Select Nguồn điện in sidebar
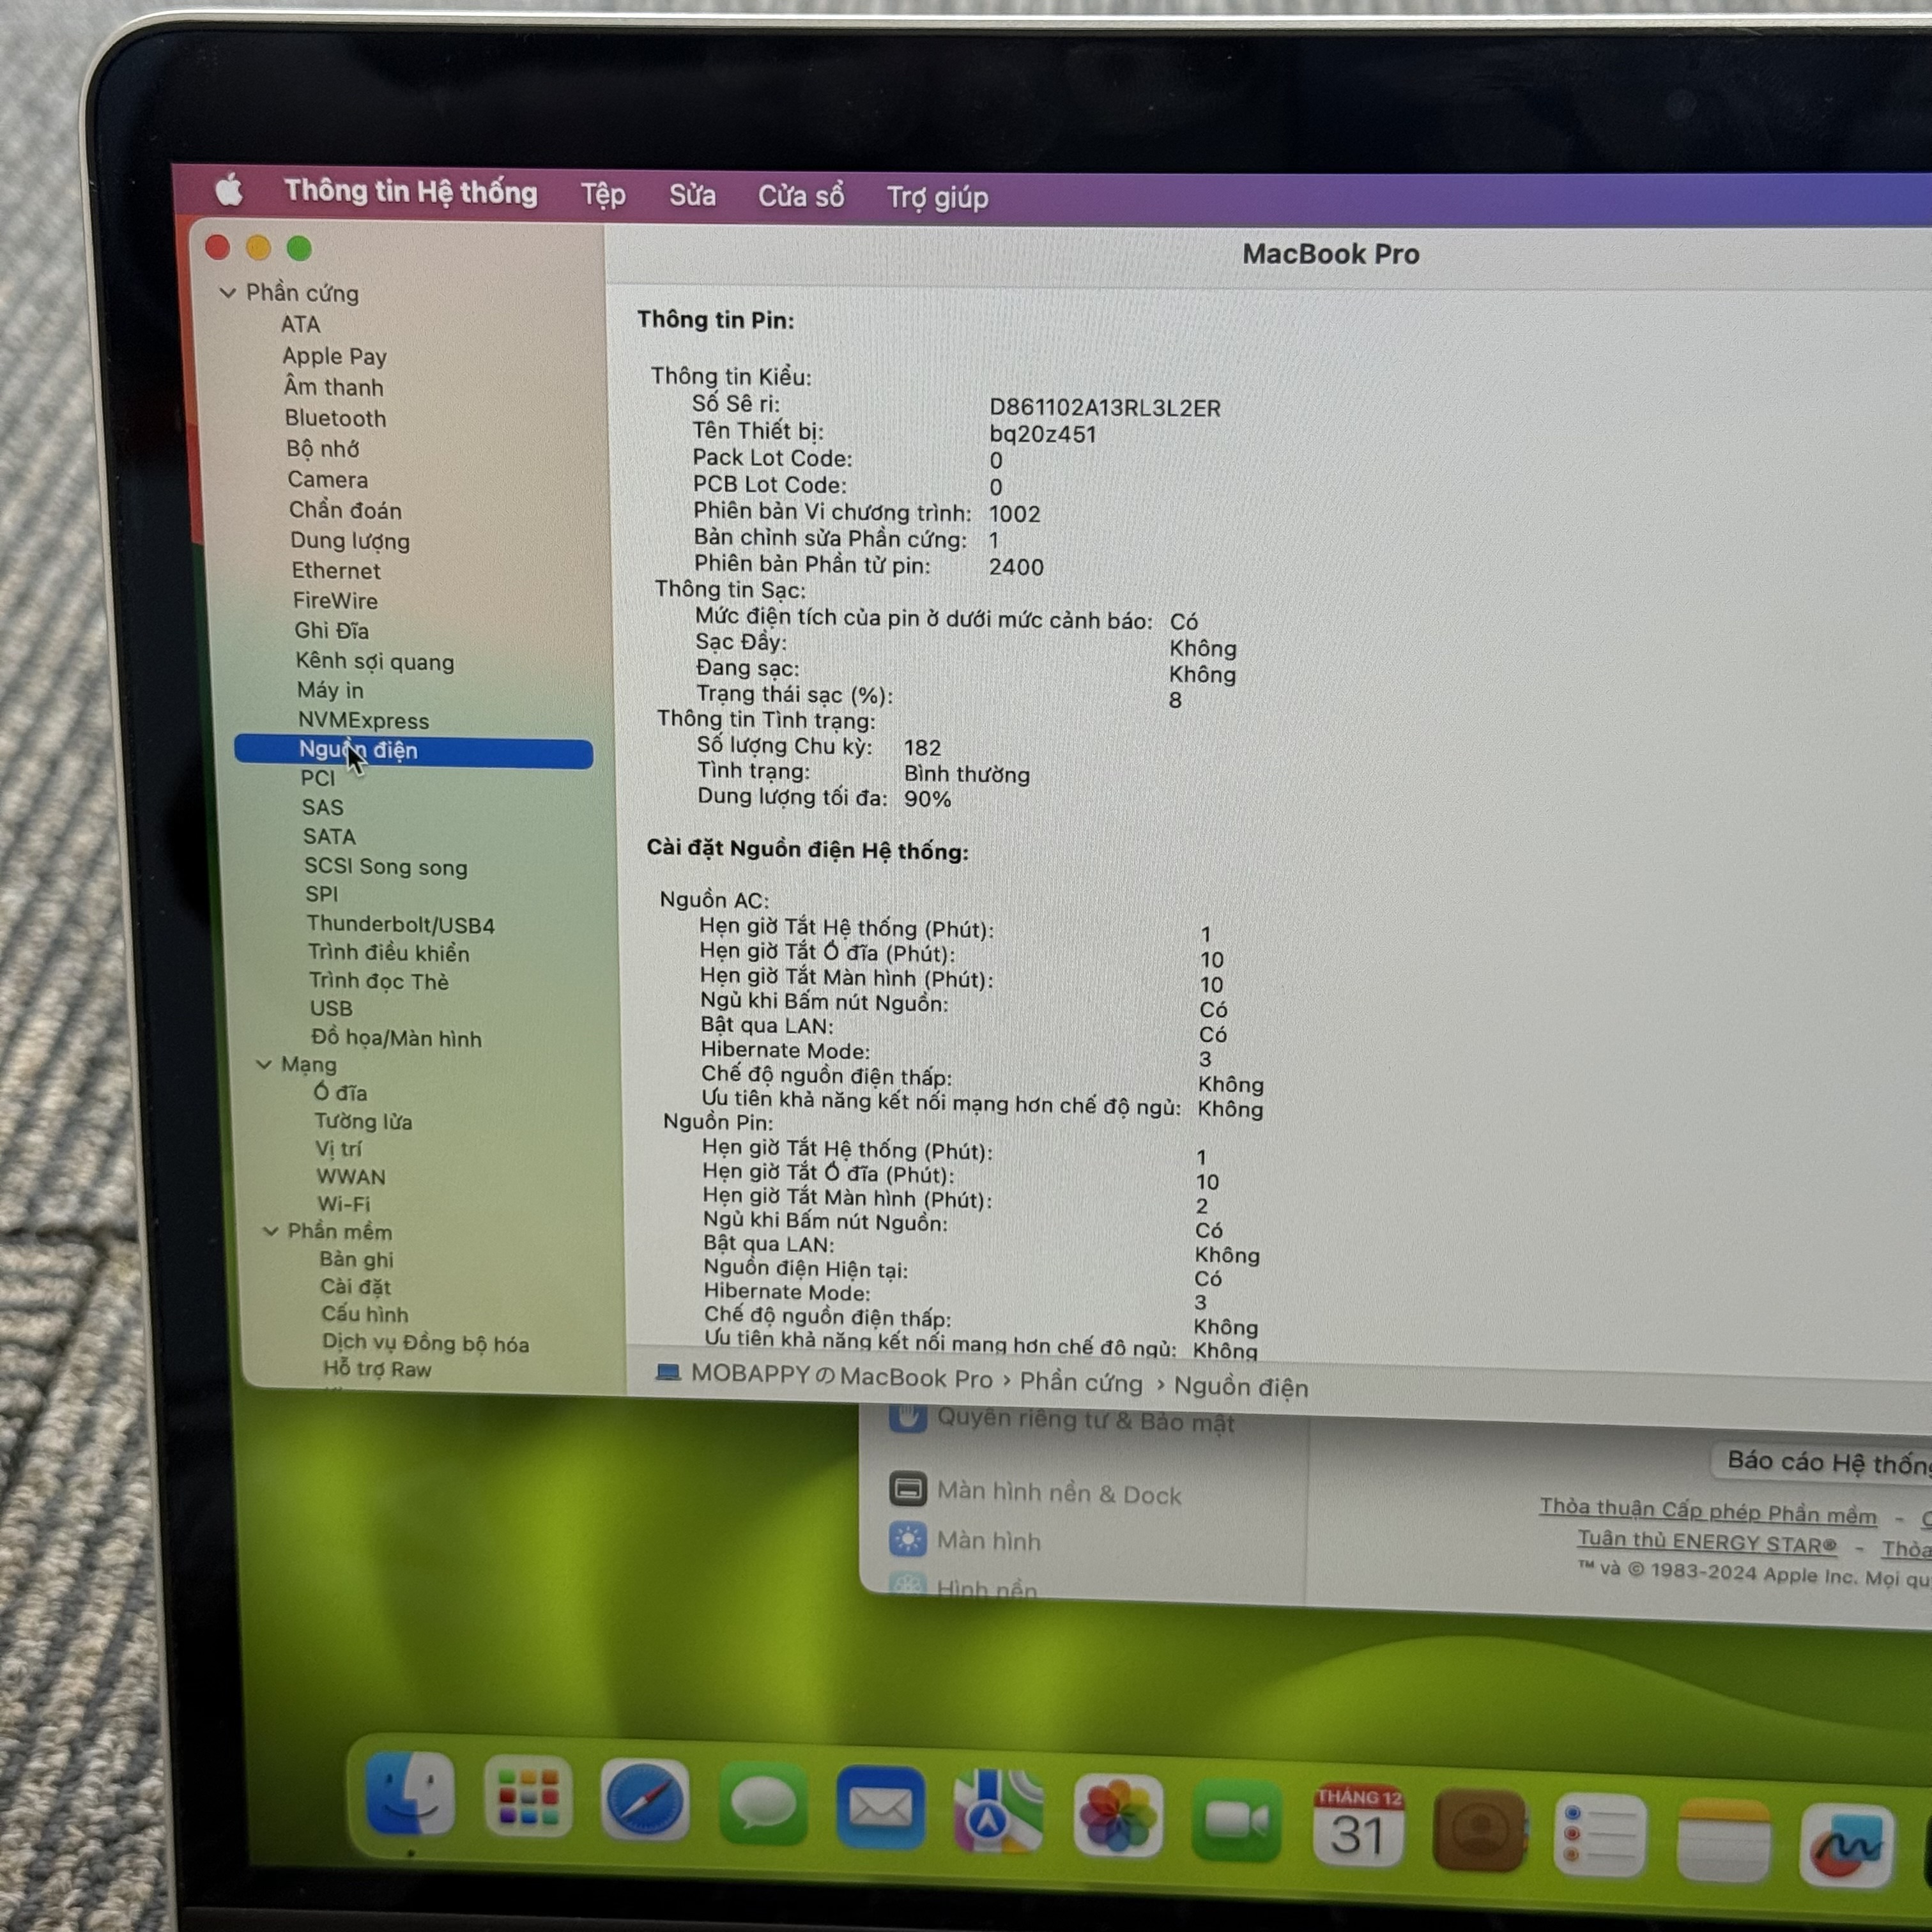The height and width of the screenshot is (1932, 1932). (413, 751)
